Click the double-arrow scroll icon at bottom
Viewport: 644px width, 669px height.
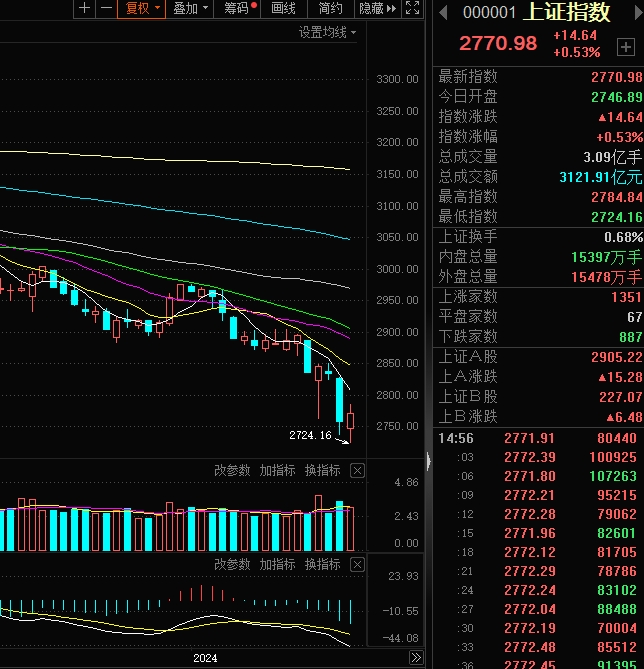coord(416,657)
